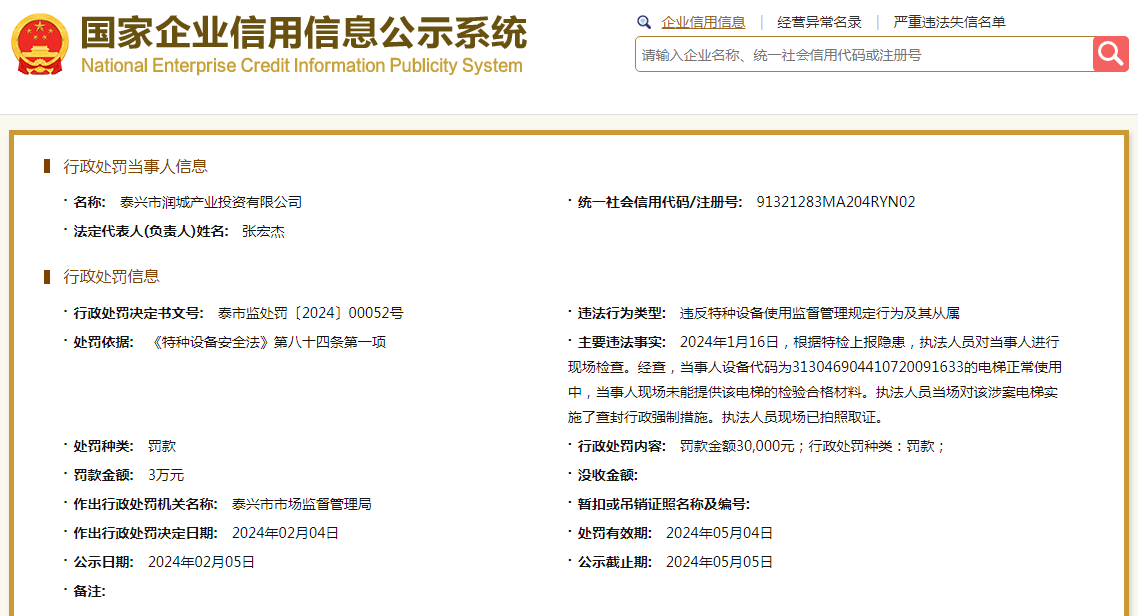Click decision number 泰市监处罚〔2024〕00052号

311,313
